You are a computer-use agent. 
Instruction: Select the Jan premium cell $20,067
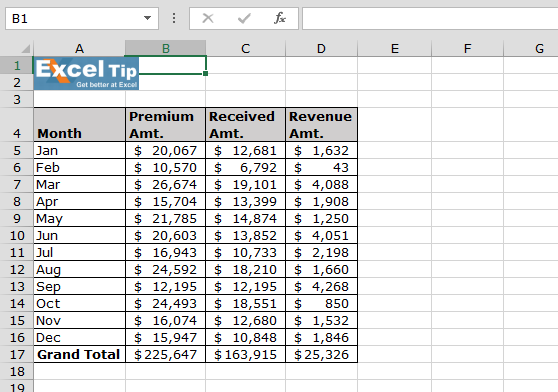165,150
